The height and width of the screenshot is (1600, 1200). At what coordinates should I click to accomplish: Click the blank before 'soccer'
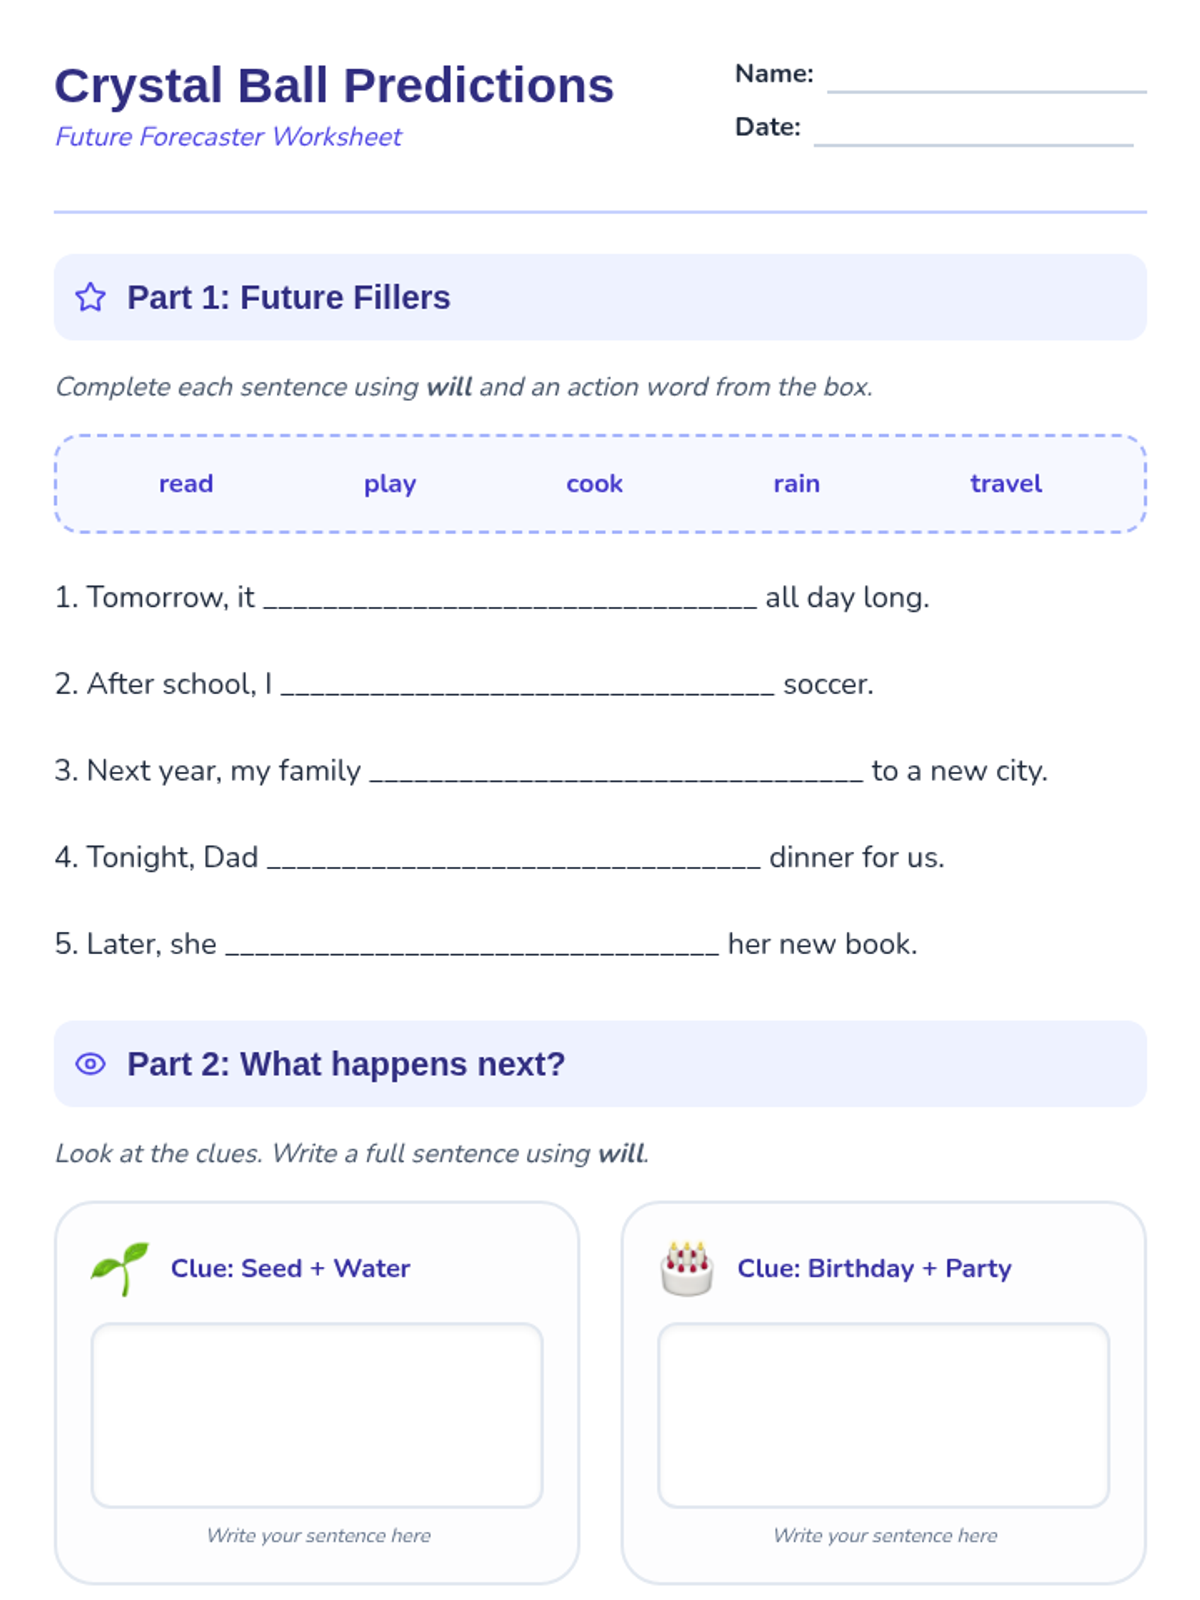[527, 686]
